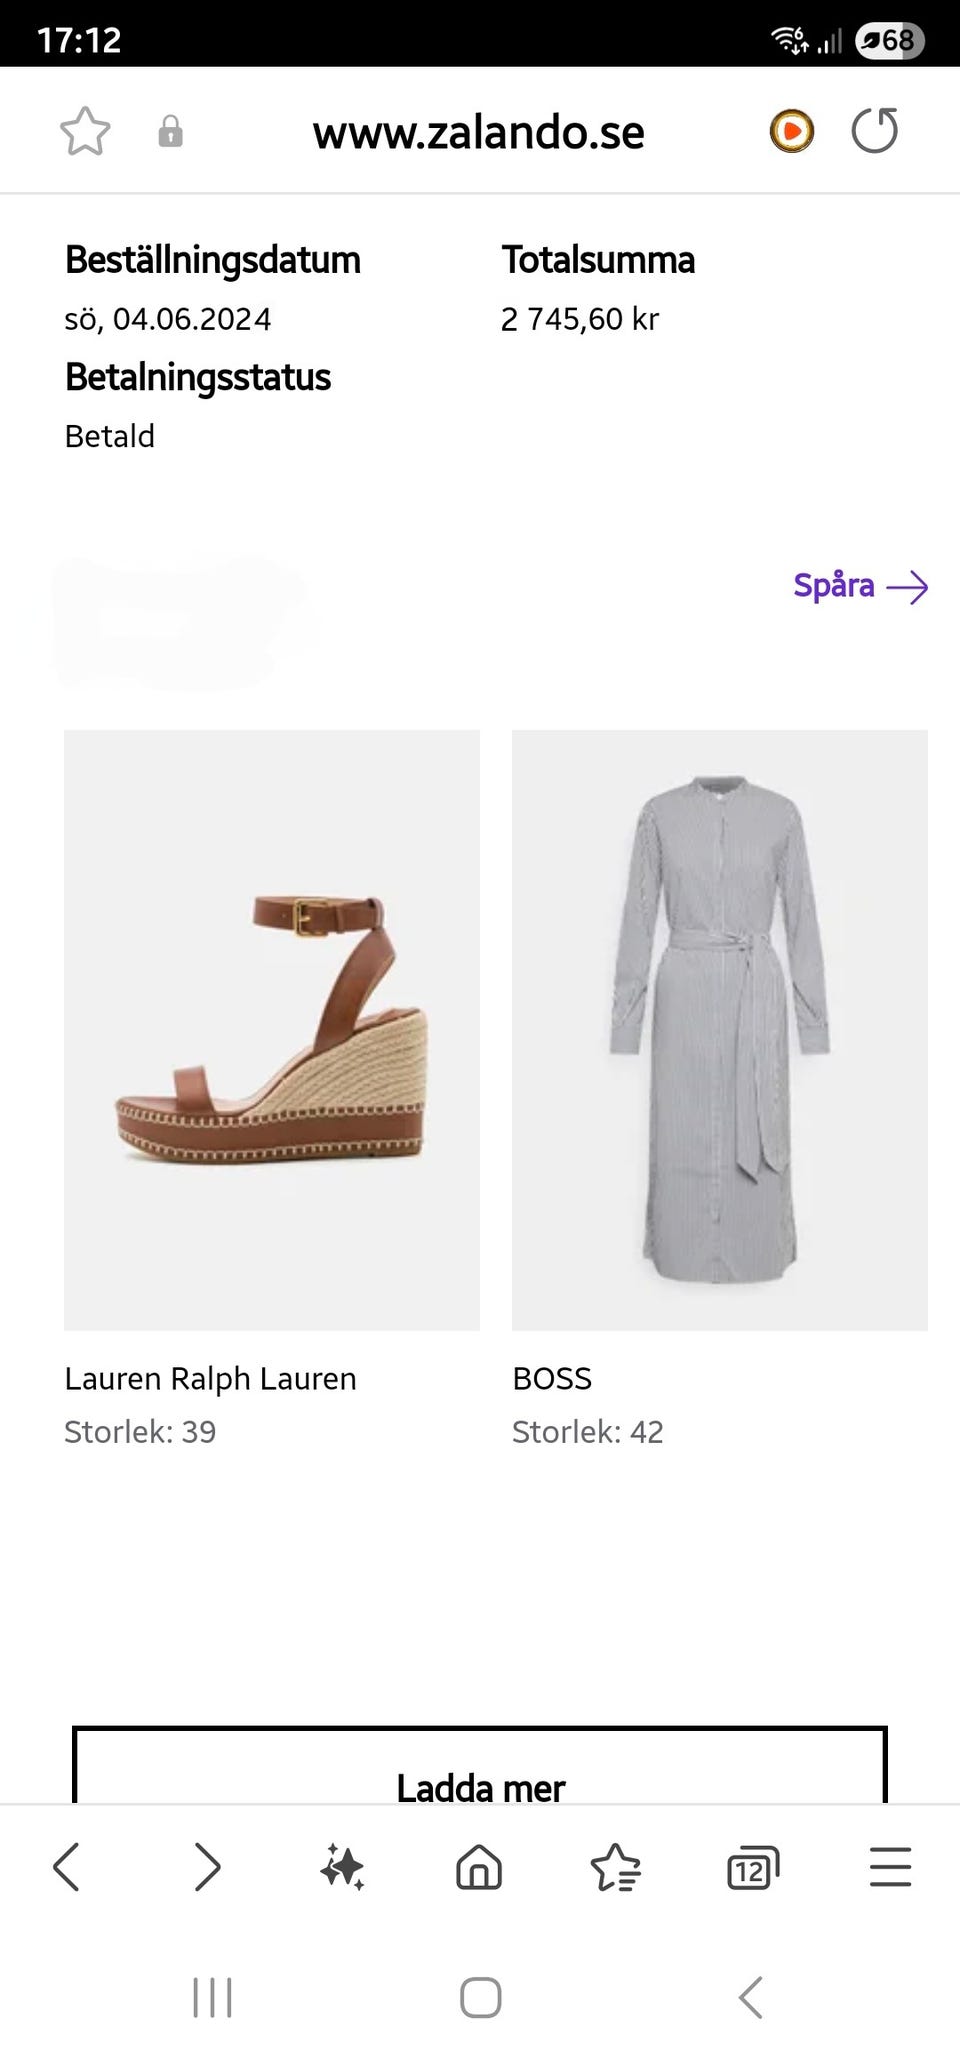Tap the Spåra tracking link

[860, 586]
